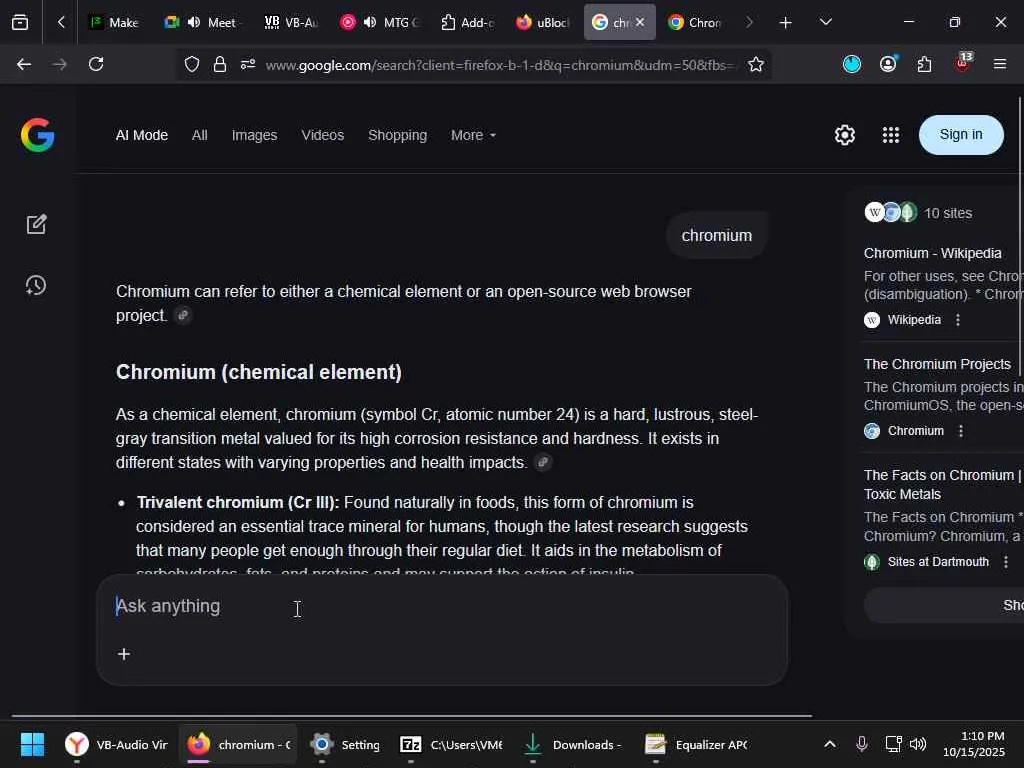Select the Videos search tab
This screenshot has width=1024, height=768.
(323, 135)
